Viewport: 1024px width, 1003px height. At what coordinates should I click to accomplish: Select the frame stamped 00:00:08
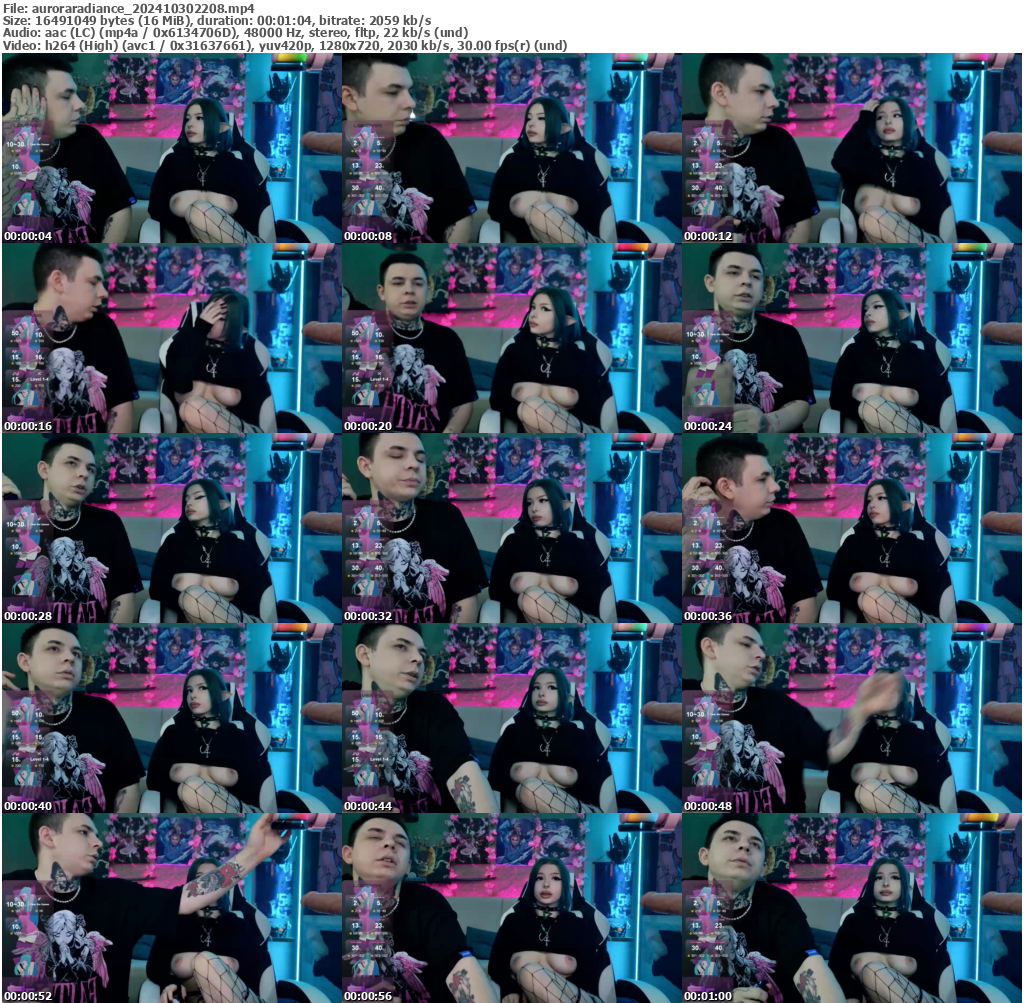pyautogui.click(x=511, y=148)
